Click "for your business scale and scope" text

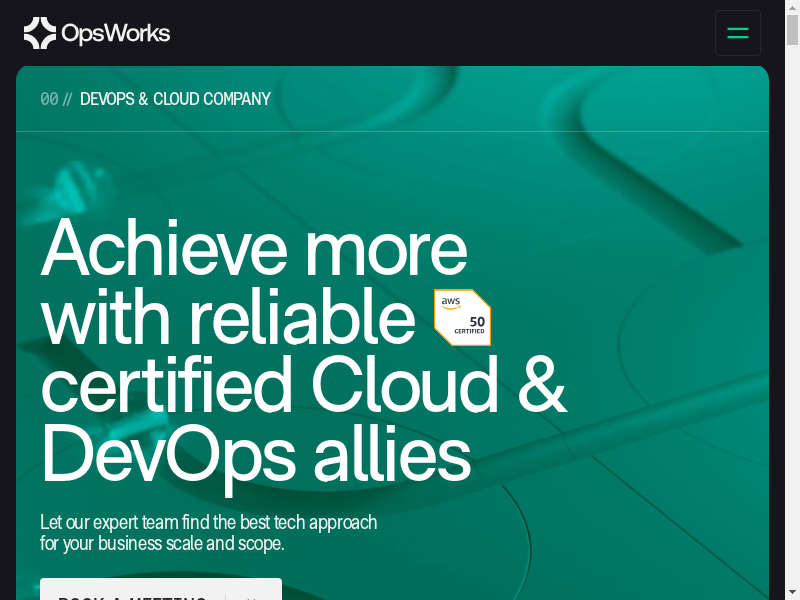(162, 544)
